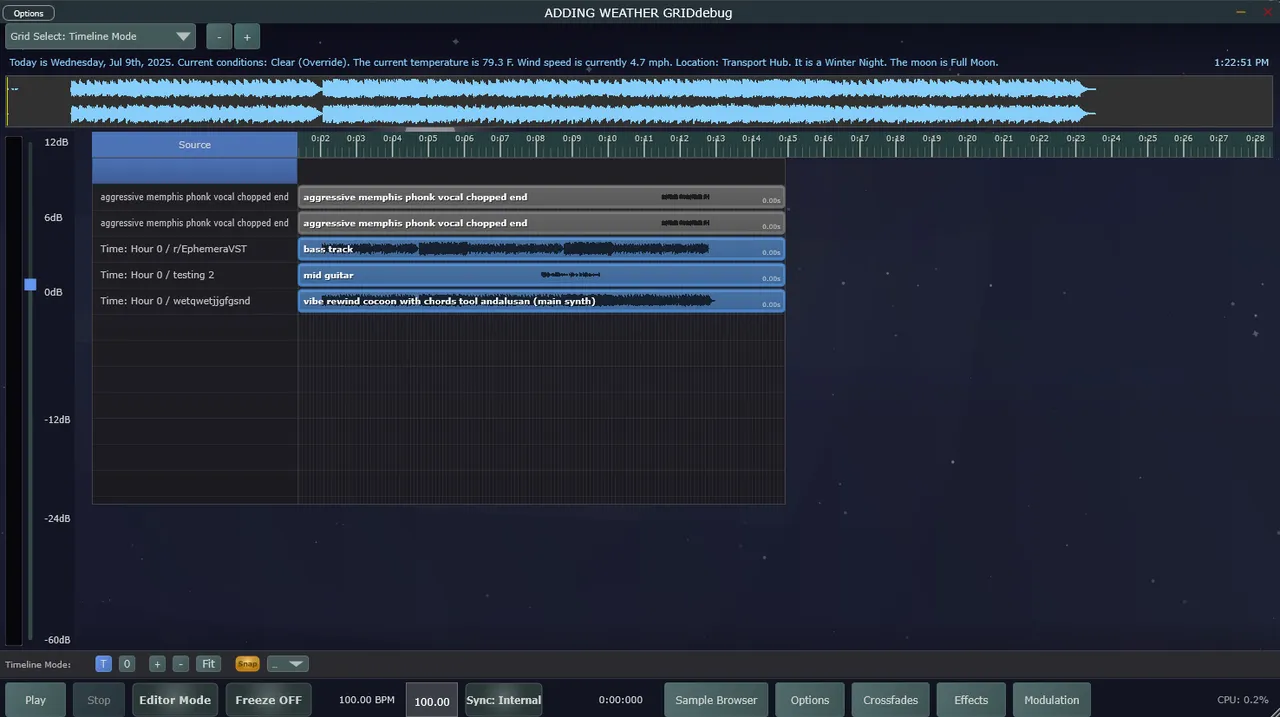
Task: Zoom out using the - timeline icon
Action: (x=181, y=663)
